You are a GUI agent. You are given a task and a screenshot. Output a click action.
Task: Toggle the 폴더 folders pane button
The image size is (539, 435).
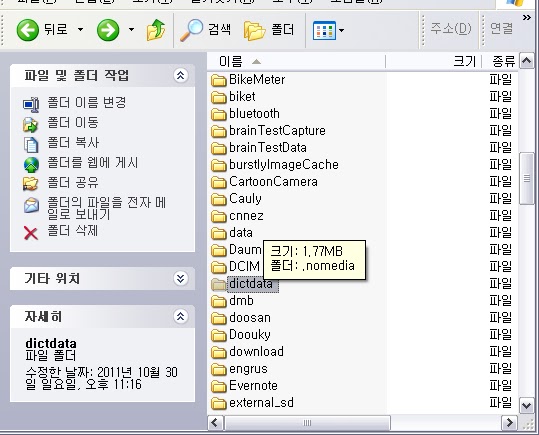click(269, 30)
